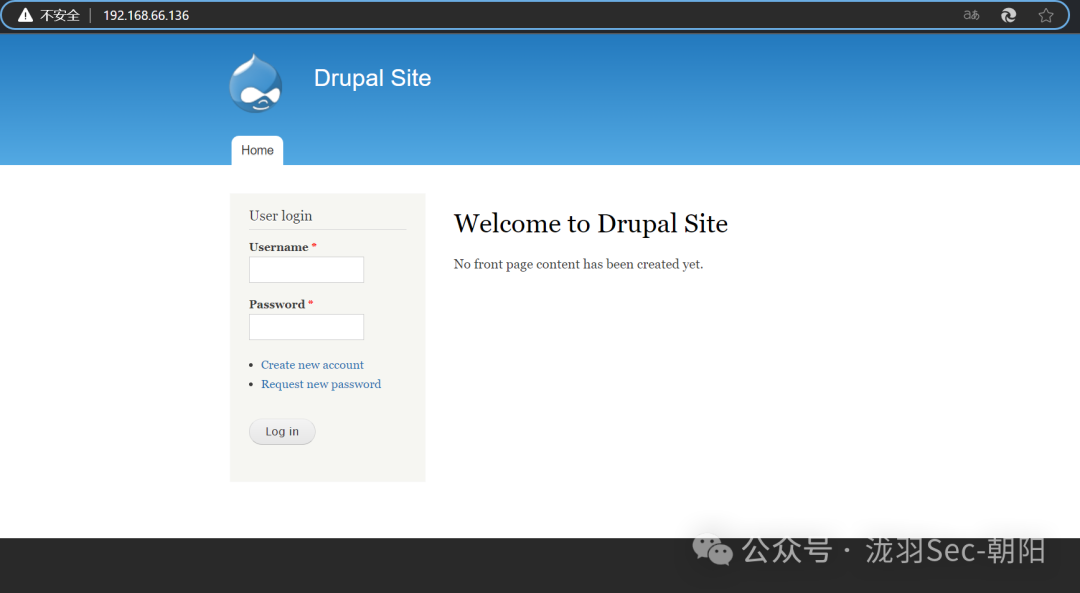
Task: Click the User login block title
Action: tap(281, 216)
